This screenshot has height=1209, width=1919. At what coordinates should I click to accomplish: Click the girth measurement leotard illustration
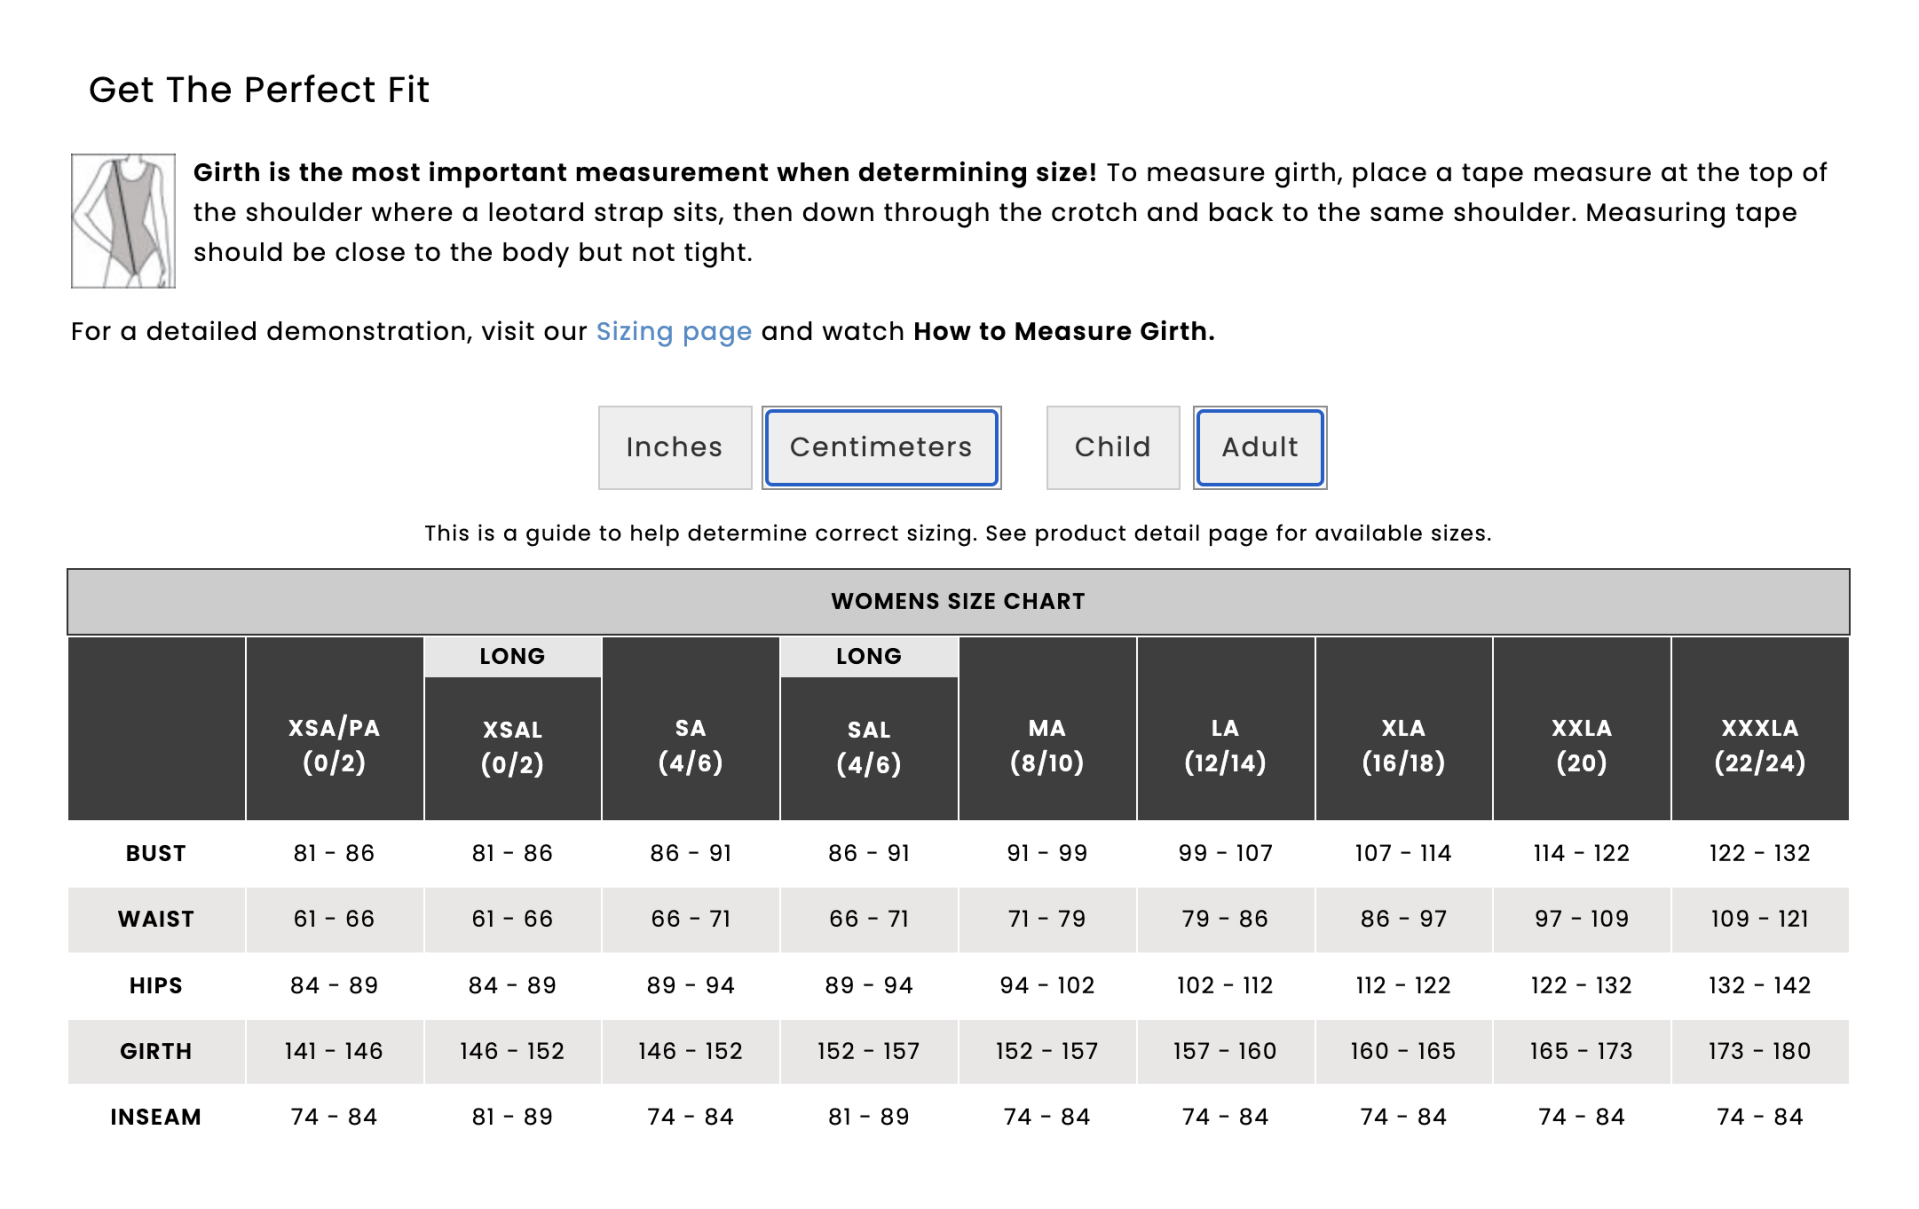click(123, 221)
